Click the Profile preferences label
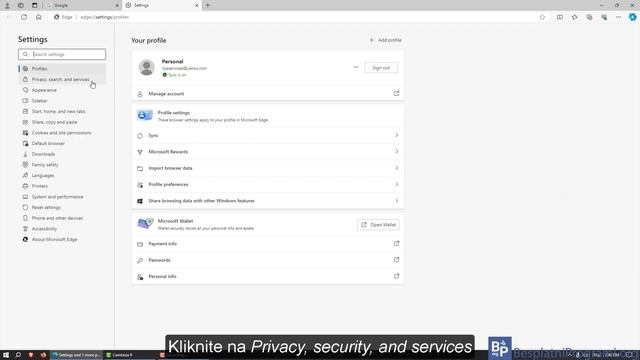Screen dimensions: 640x360 (168, 184)
